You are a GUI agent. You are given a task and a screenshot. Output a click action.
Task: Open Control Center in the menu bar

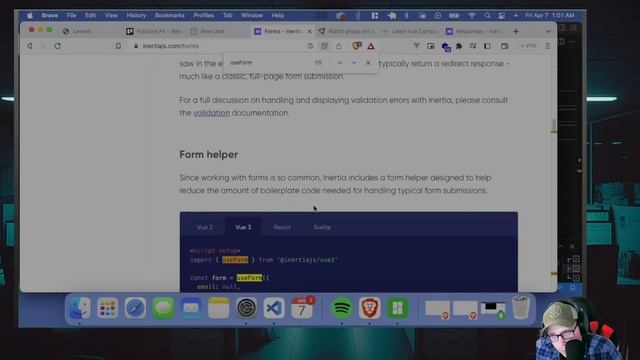[x=502, y=16]
